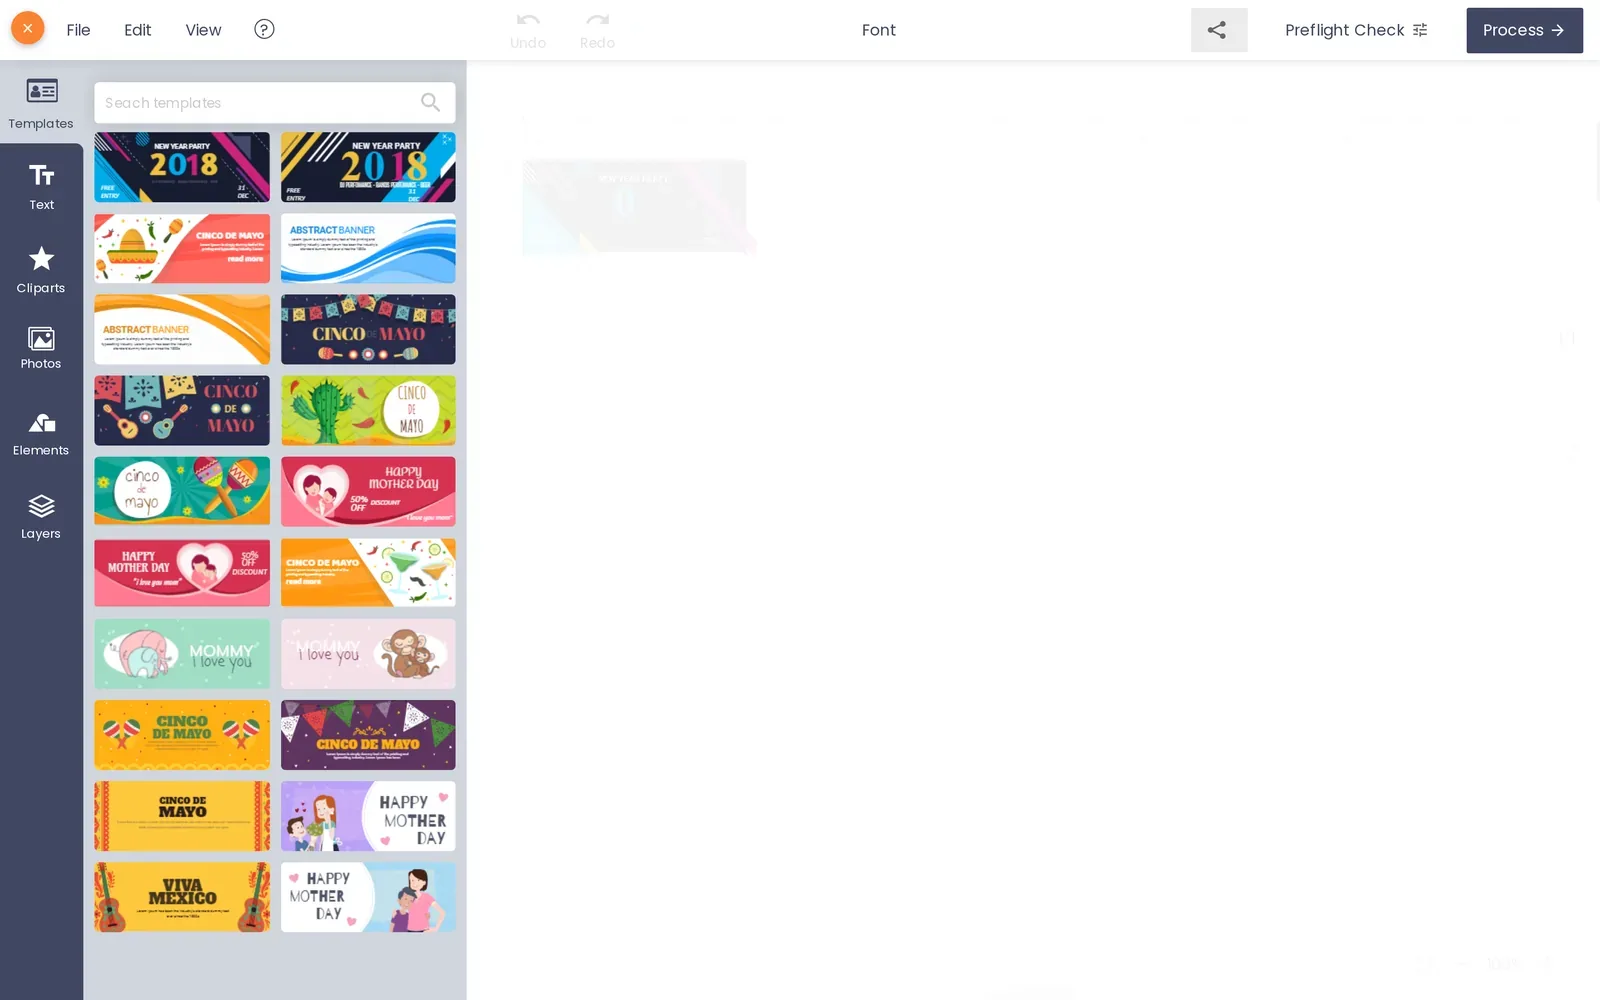The width and height of the screenshot is (1600, 1000).
Task: Open the Edit menu
Action: [x=138, y=30]
